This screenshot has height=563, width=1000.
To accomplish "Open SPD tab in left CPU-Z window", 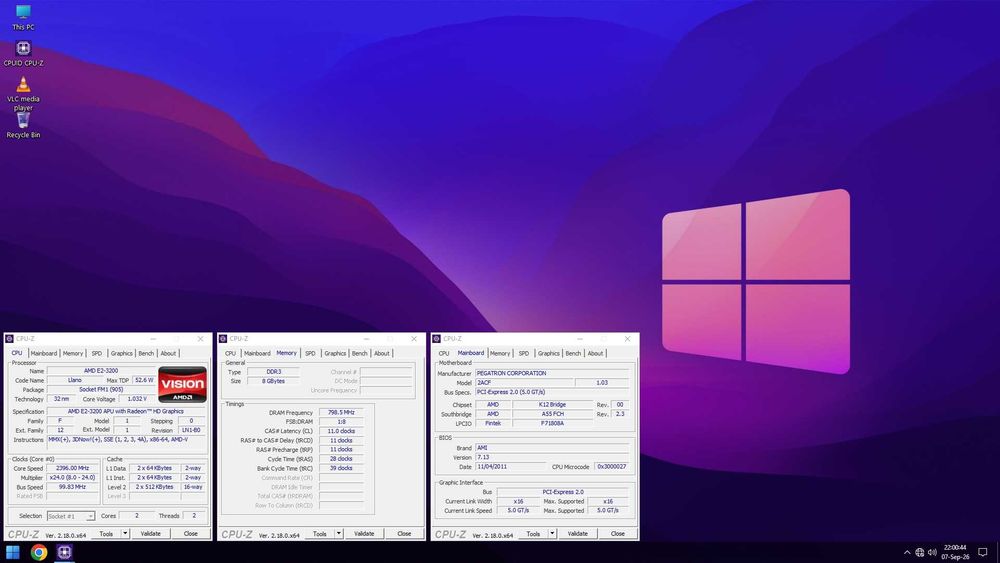I will 96,353.
